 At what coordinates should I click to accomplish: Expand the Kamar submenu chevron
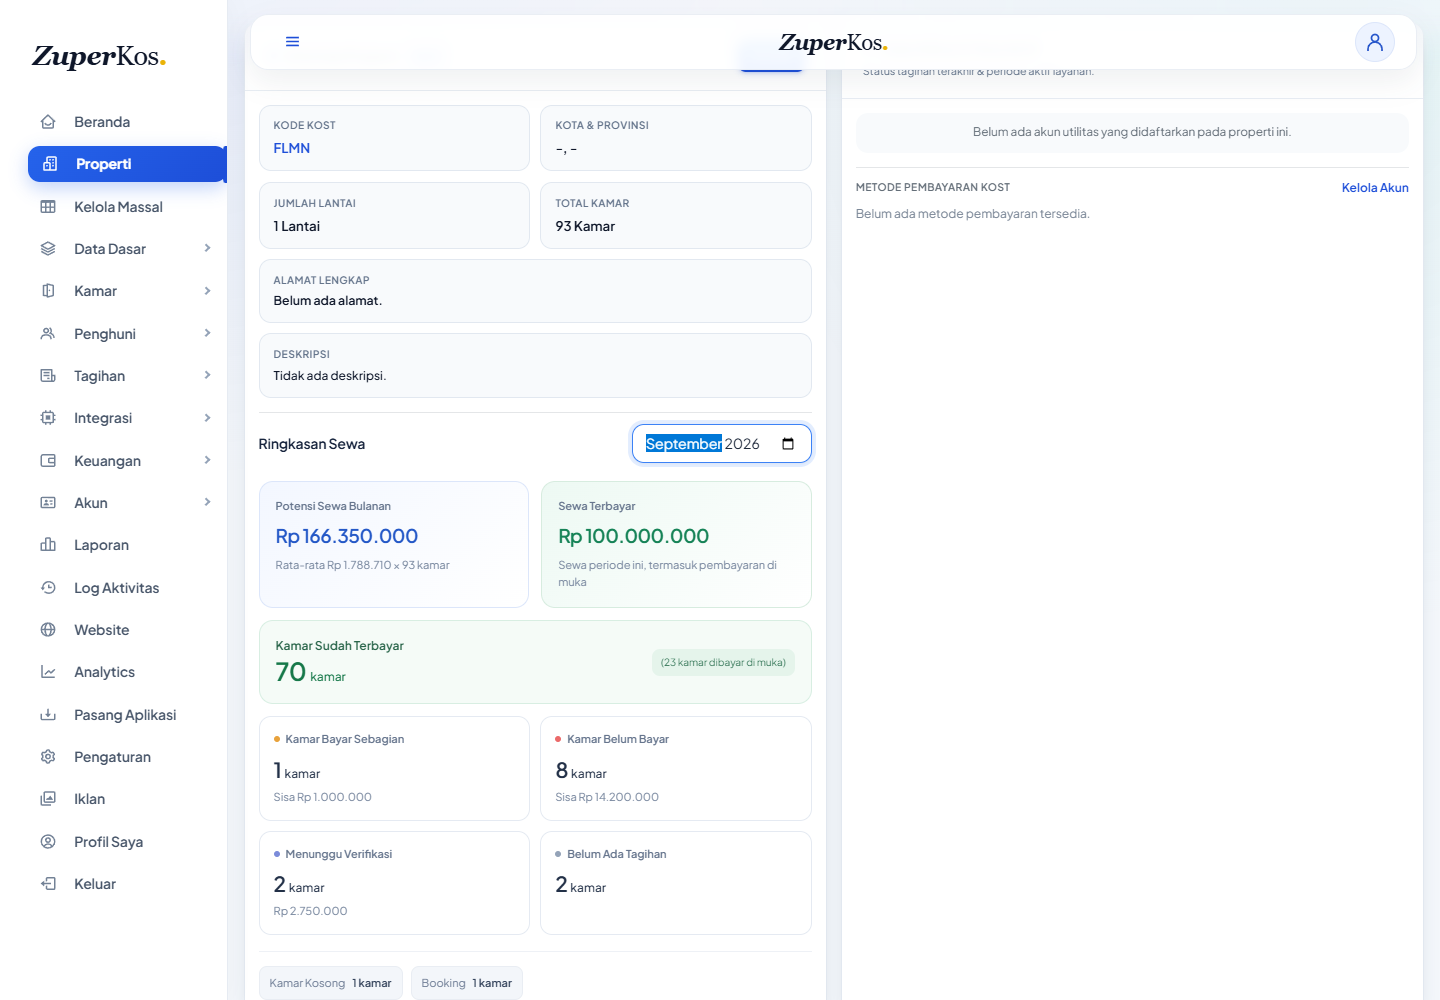click(x=207, y=291)
